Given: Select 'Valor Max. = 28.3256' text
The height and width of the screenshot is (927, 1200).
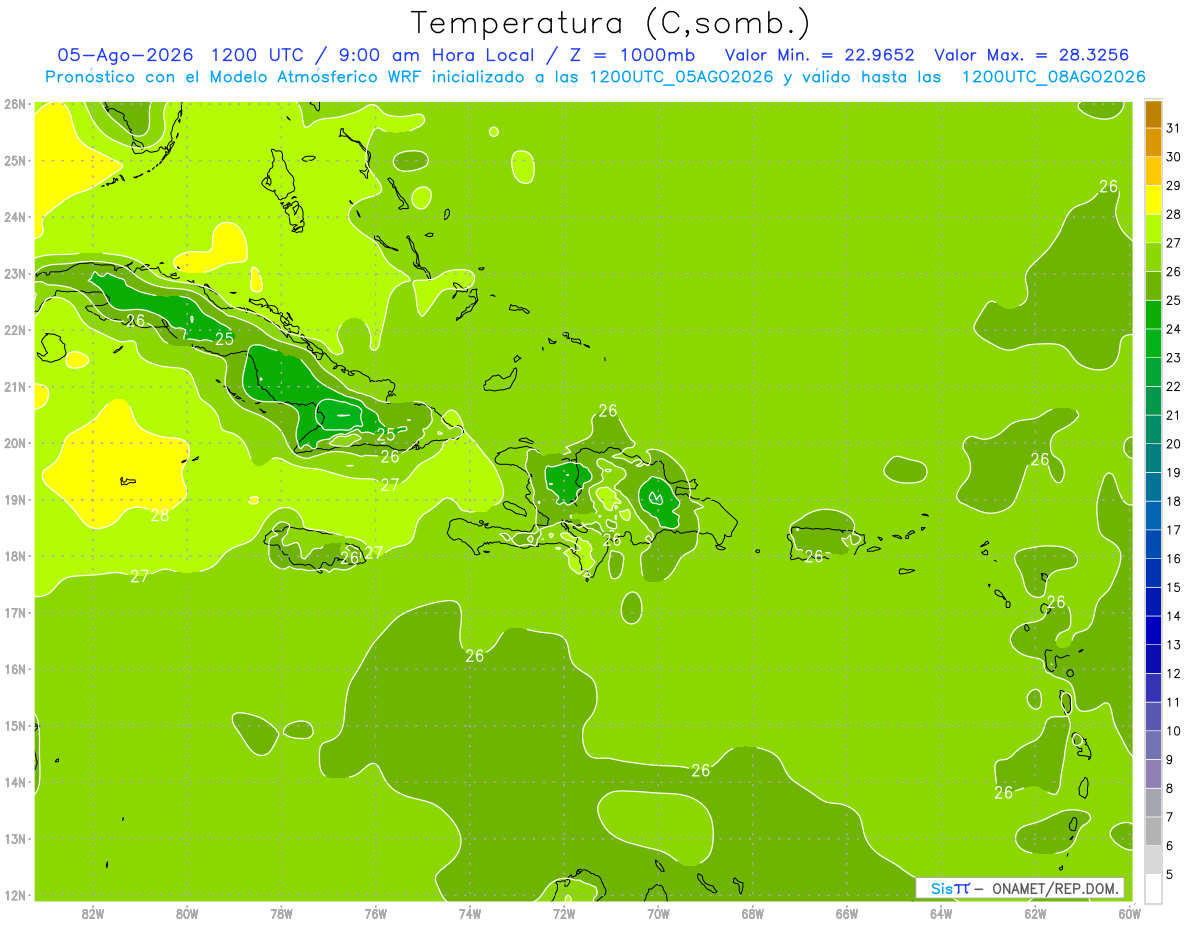Looking at the screenshot, I should [1032, 55].
